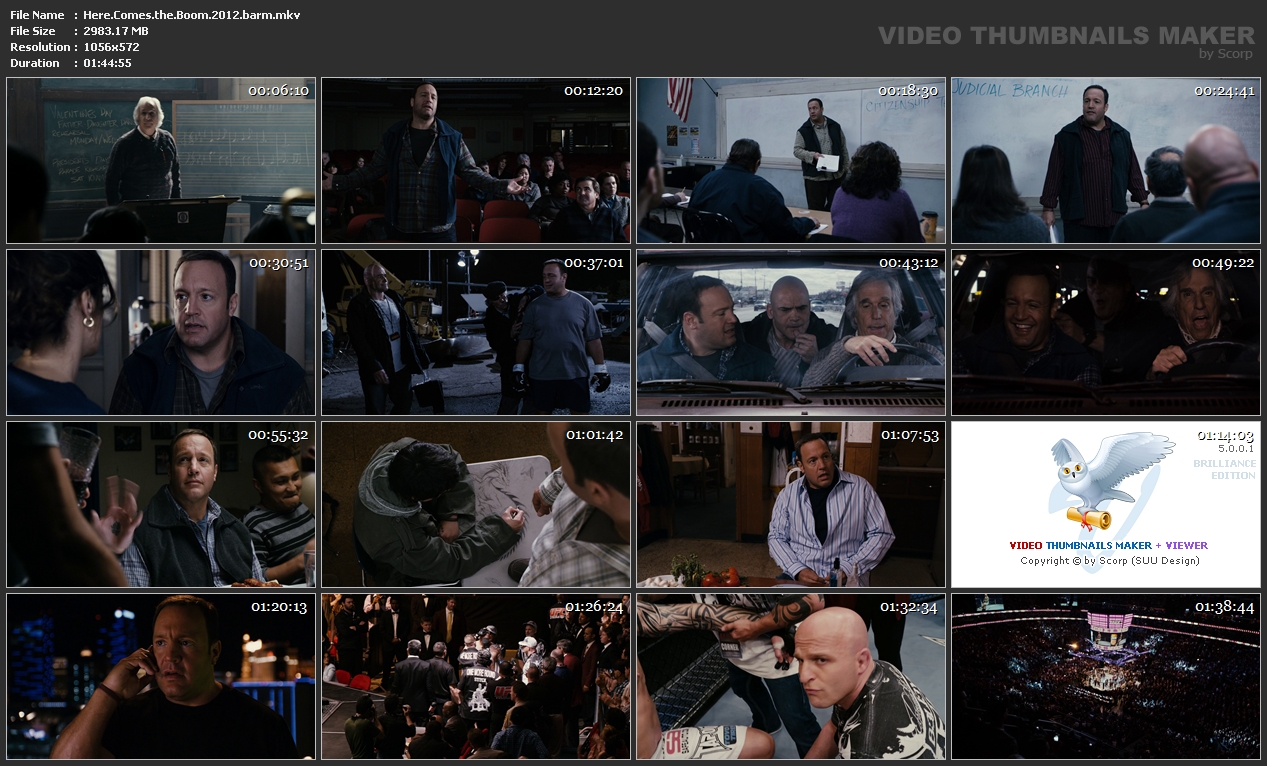Click the classroom whiteboard frame at 00:18:30
The width and height of the screenshot is (1267, 766).
(x=791, y=160)
